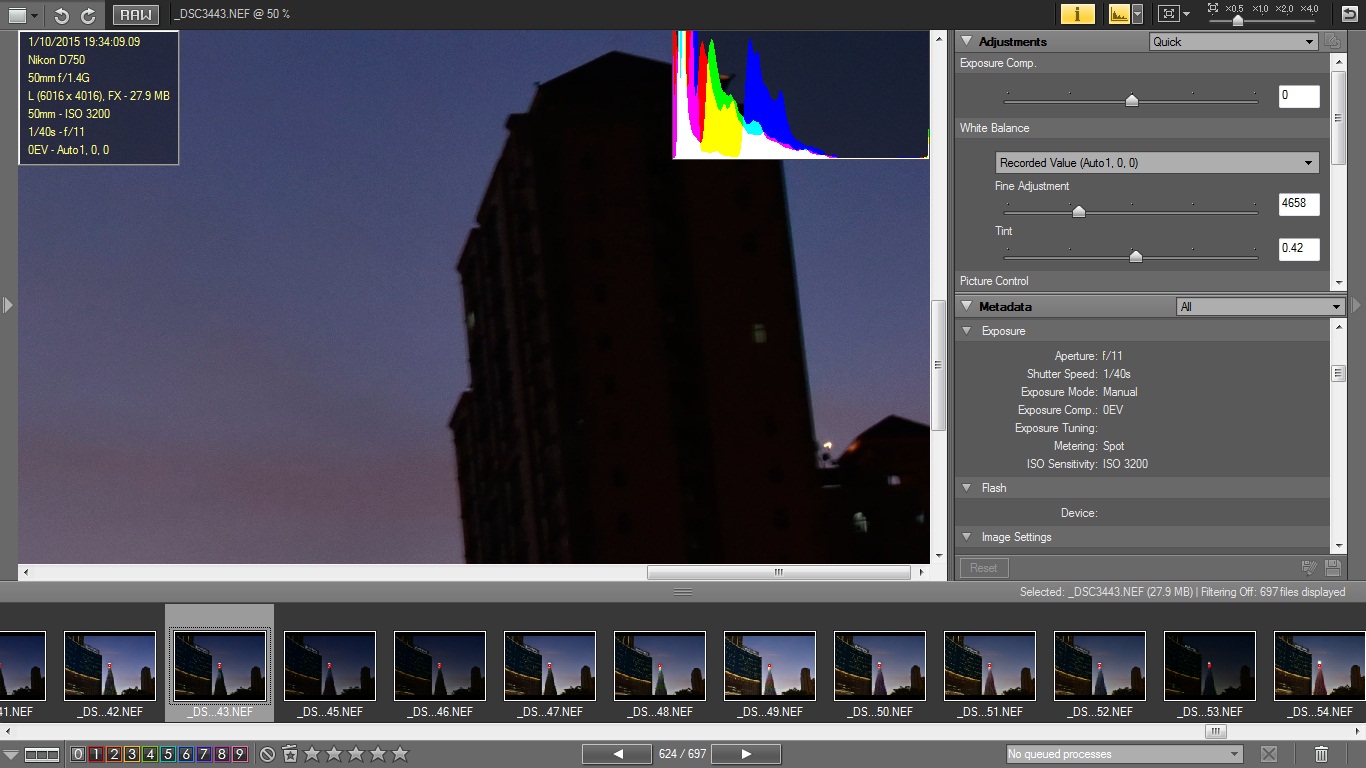The width and height of the screenshot is (1366, 768).
Task: Rotate image counterclockwise
Action: click(62, 15)
